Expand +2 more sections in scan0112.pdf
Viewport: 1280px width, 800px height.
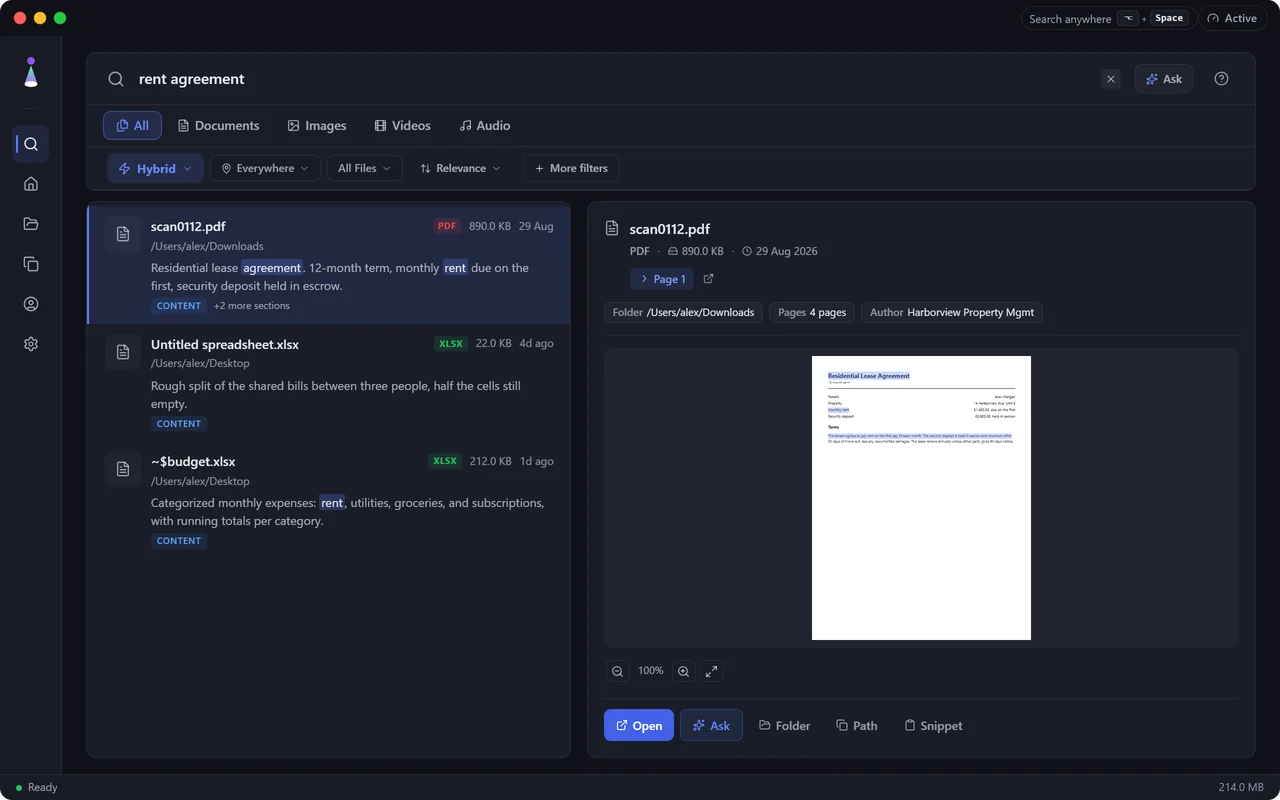click(251, 306)
